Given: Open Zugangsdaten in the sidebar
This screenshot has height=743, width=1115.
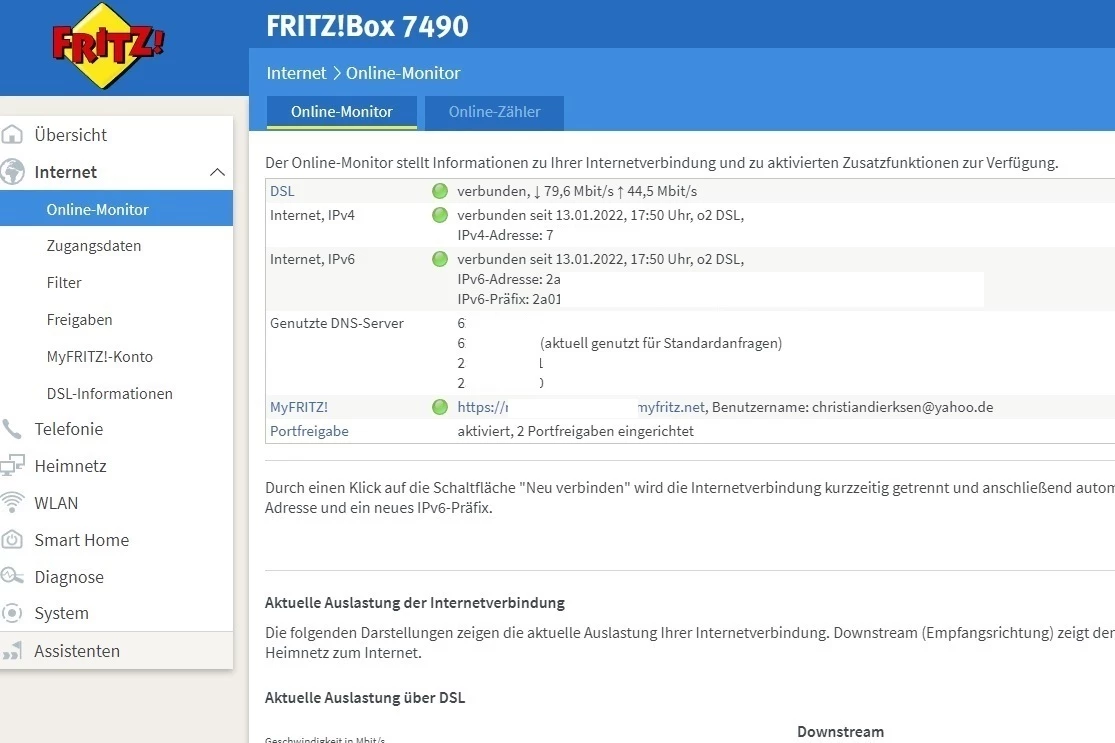Looking at the screenshot, I should pos(94,246).
